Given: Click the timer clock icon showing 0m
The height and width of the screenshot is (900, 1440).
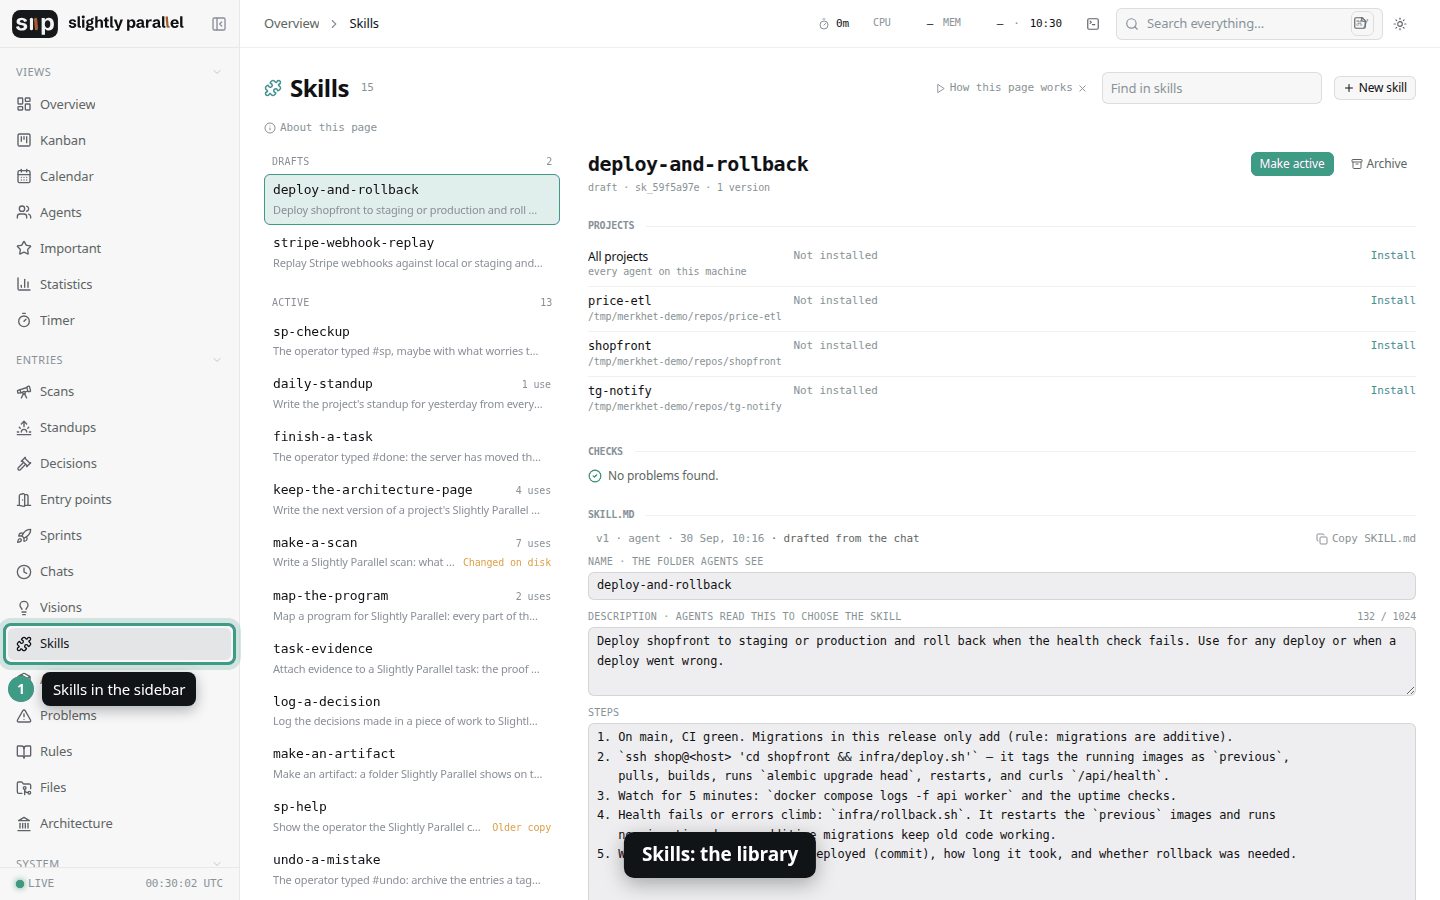Looking at the screenshot, I should coord(824,24).
